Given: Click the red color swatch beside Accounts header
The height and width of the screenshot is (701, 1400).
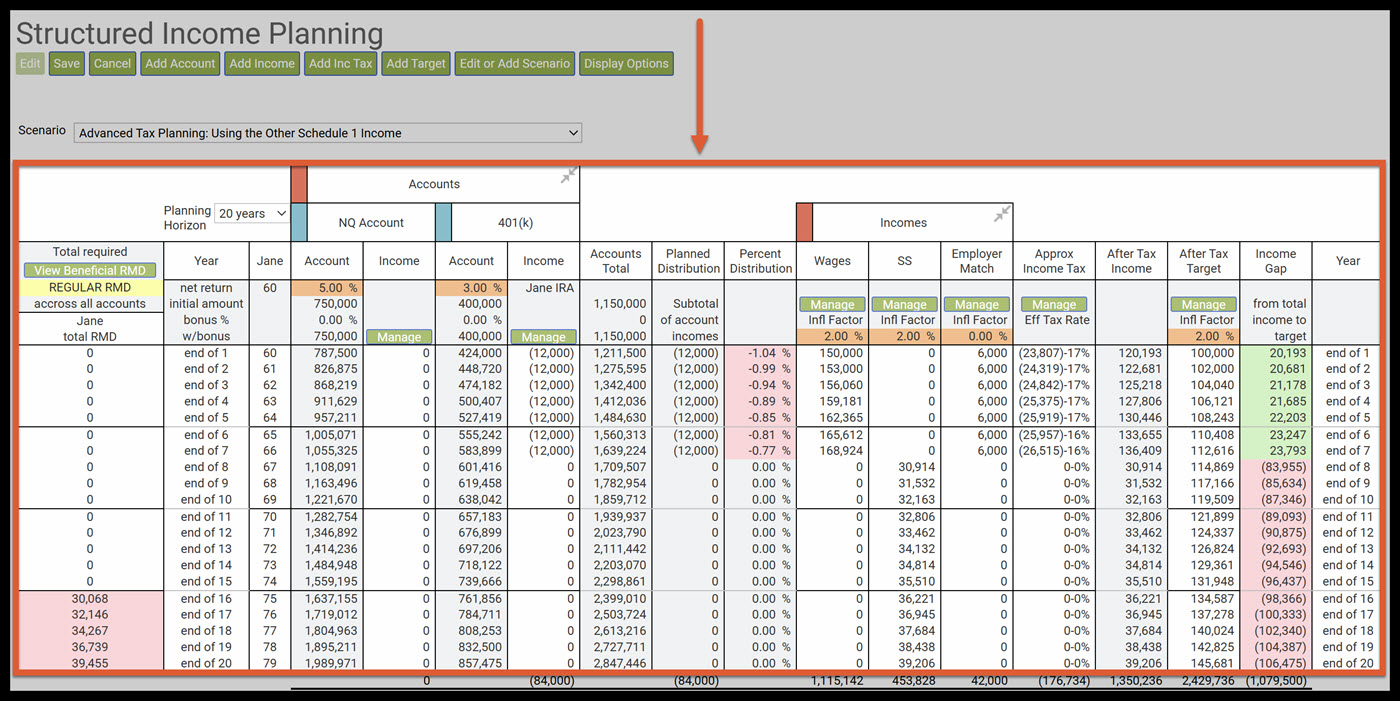Looking at the screenshot, I should [x=299, y=184].
